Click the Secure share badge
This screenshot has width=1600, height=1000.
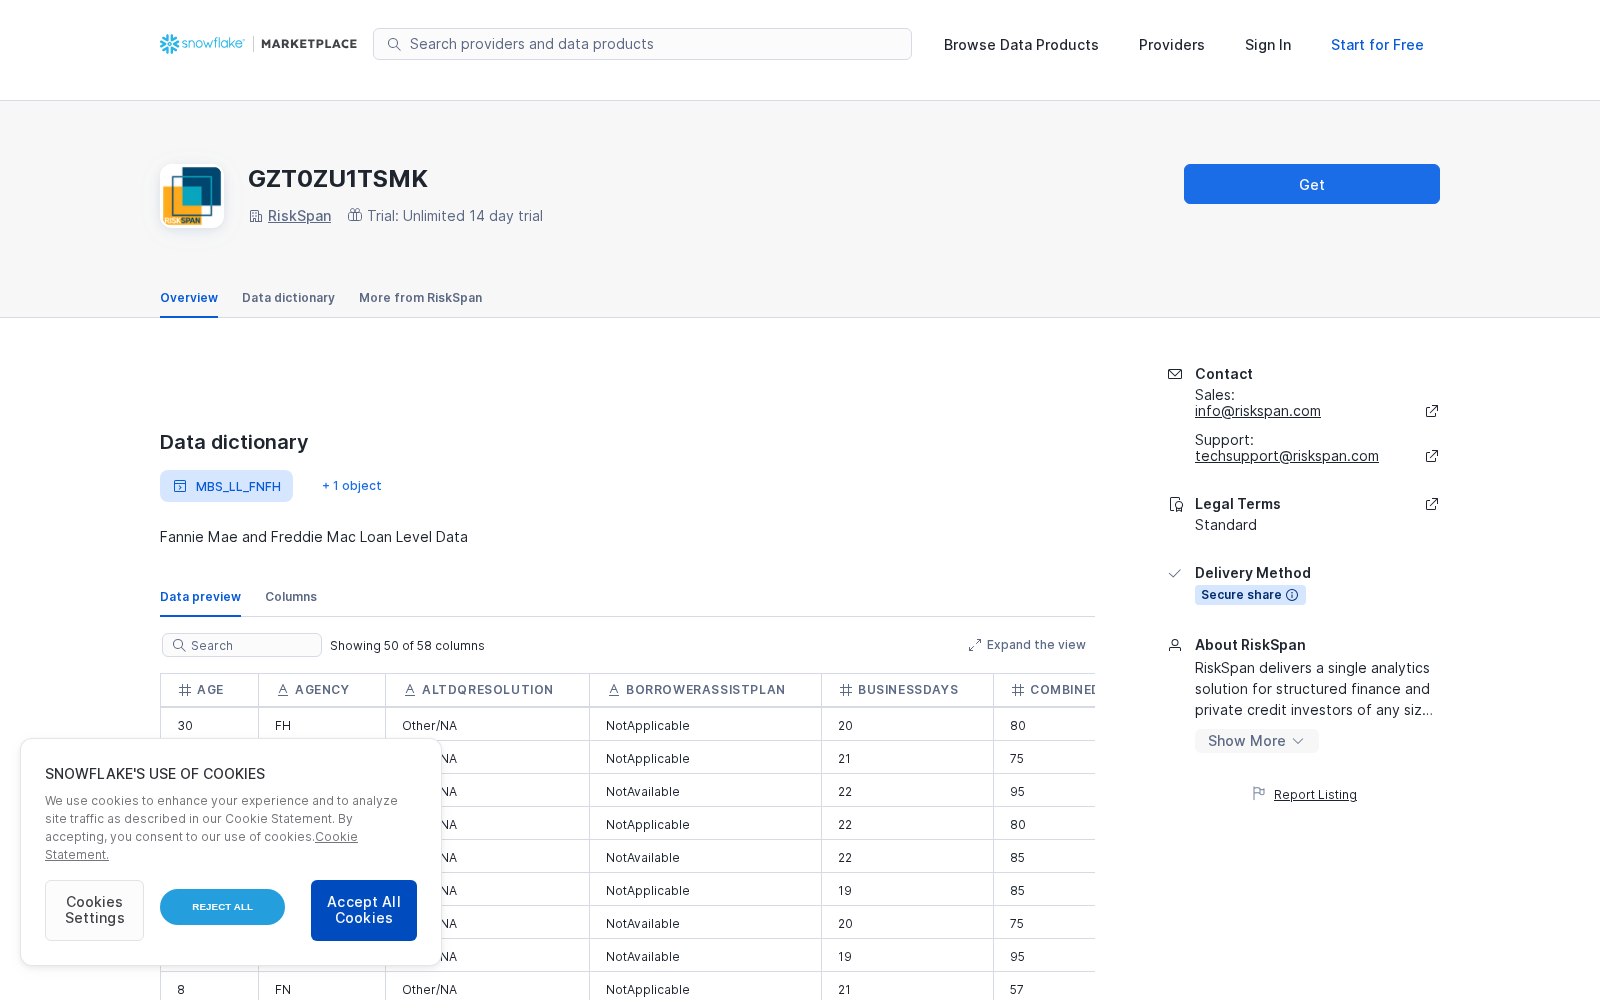(1250, 595)
